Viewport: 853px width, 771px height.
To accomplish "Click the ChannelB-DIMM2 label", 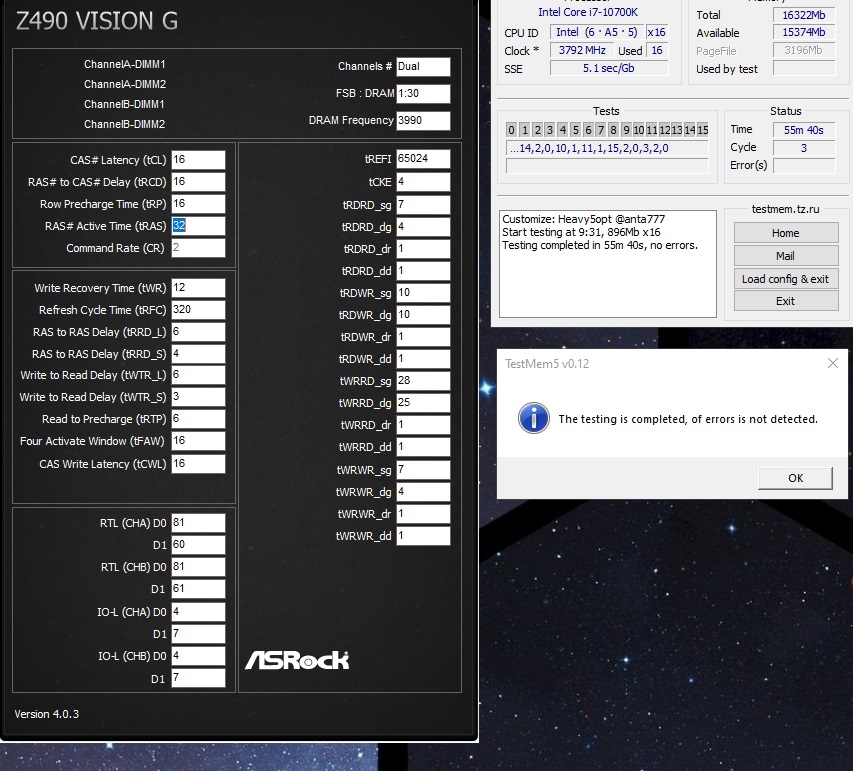I will (x=125, y=124).
